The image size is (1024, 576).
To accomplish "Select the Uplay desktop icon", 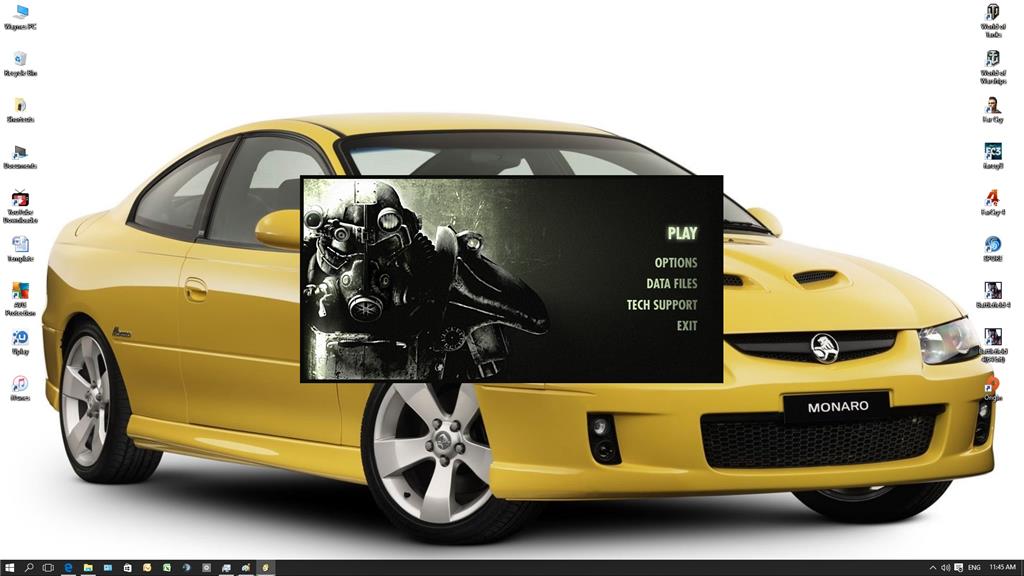I will (x=20, y=342).
